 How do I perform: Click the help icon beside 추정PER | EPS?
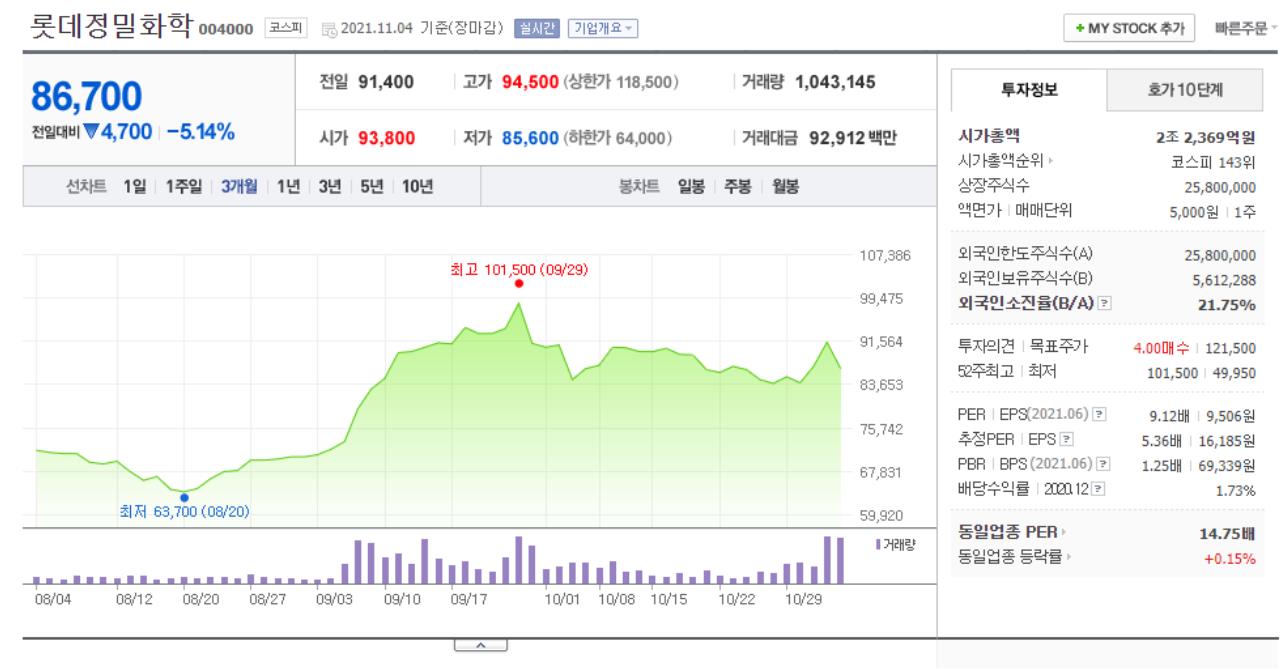tap(1066, 439)
